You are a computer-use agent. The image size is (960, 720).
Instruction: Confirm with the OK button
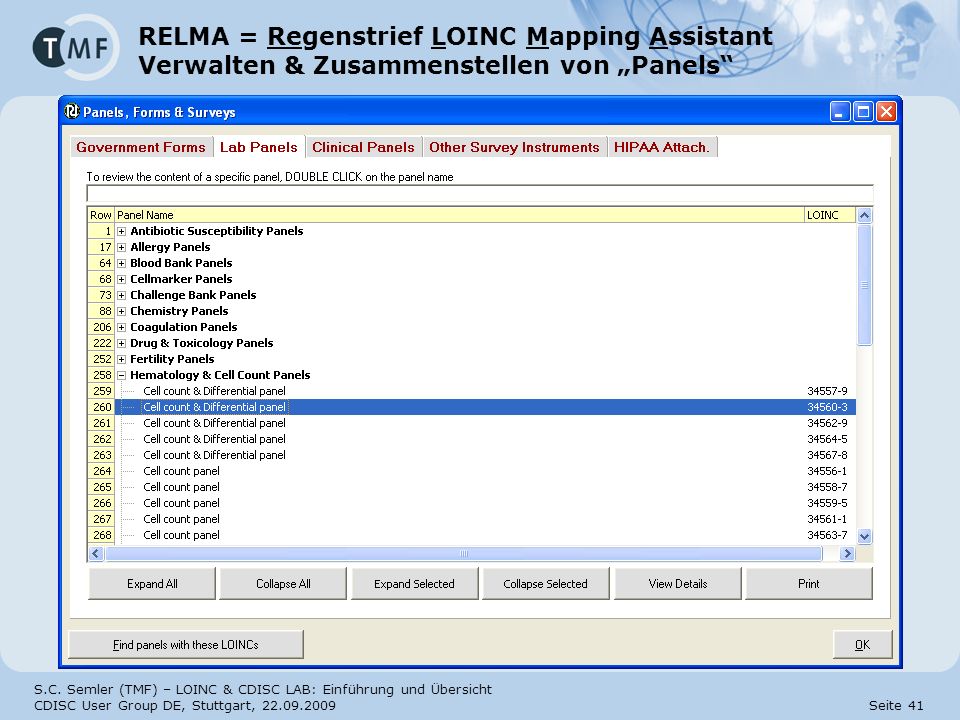[862, 645]
